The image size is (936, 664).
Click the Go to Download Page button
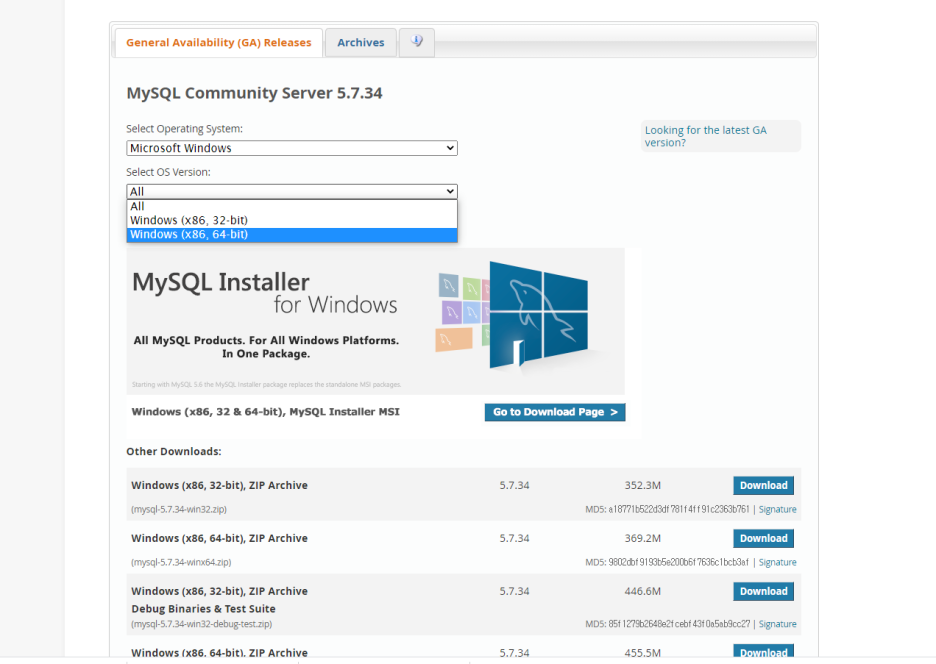pyautogui.click(x=555, y=412)
